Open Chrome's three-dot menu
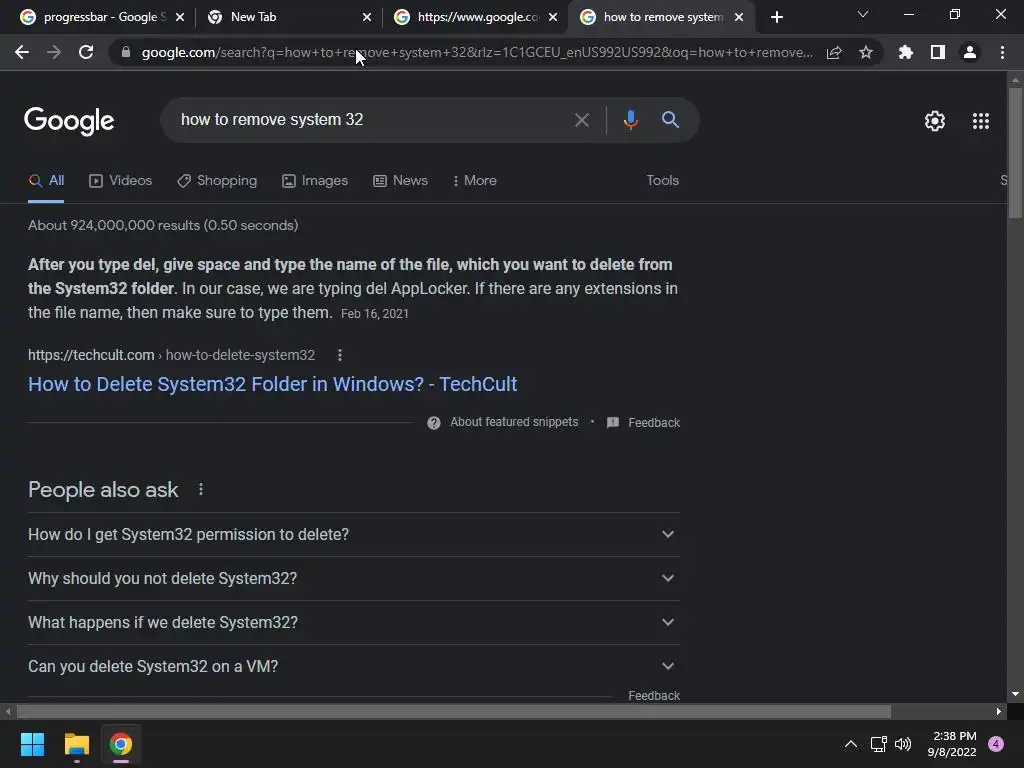This screenshot has height=768, width=1024. [x=1002, y=52]
